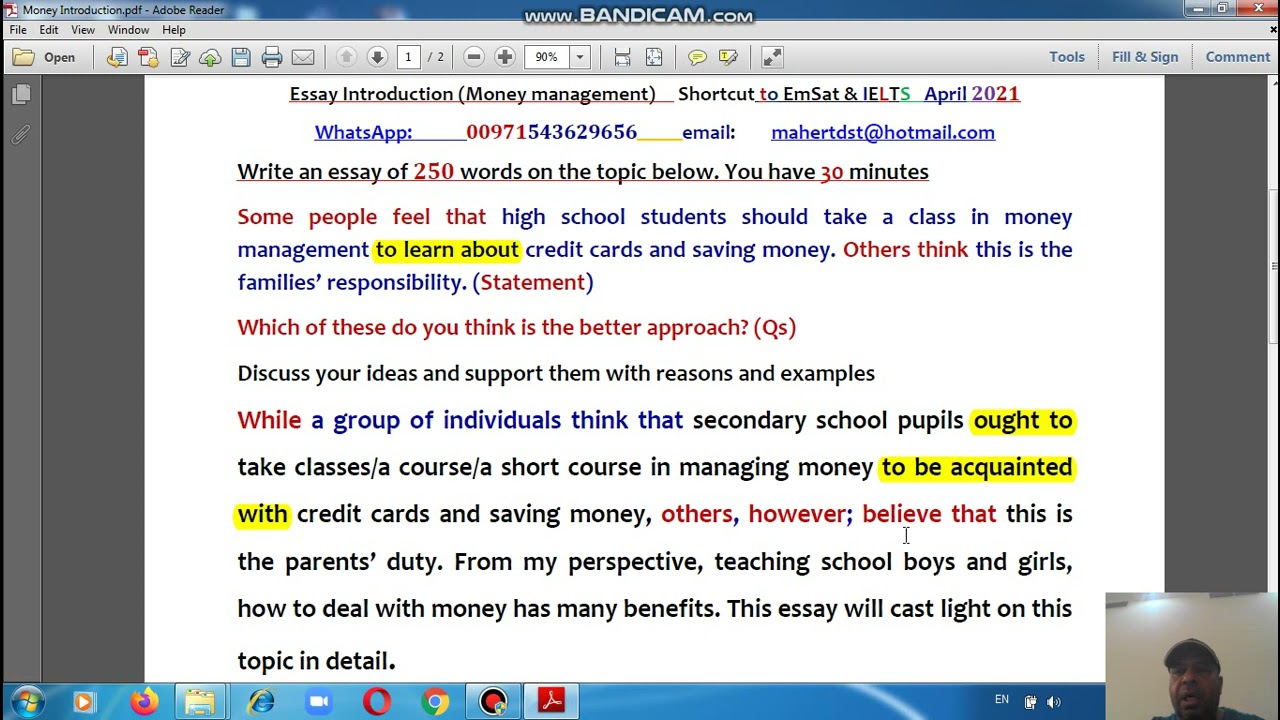Zoom out with the minus icon
The image size is (1280, 720).
474,57
